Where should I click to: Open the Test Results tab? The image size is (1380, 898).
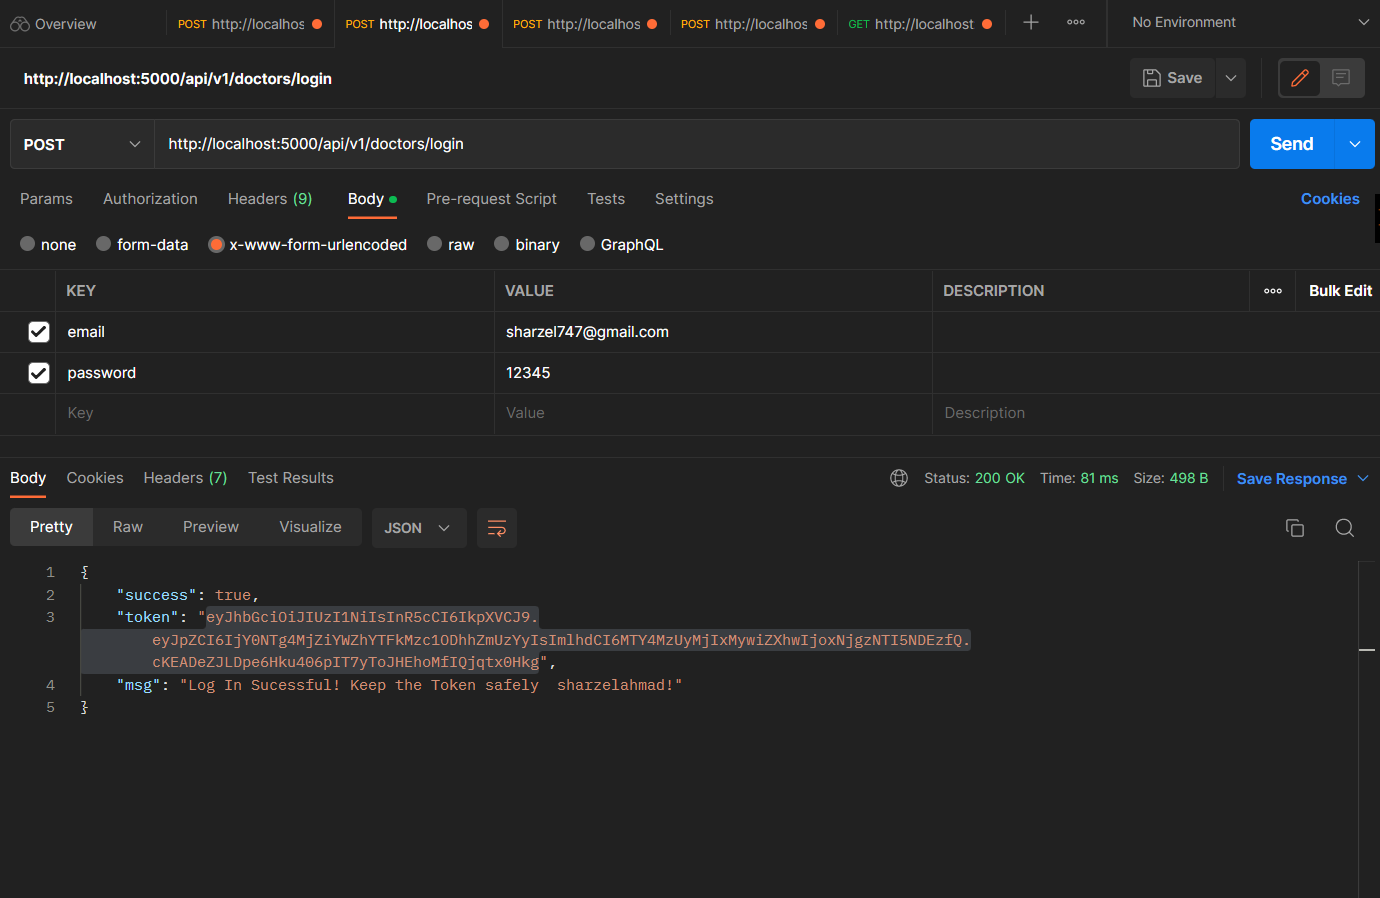pos(290,478)
